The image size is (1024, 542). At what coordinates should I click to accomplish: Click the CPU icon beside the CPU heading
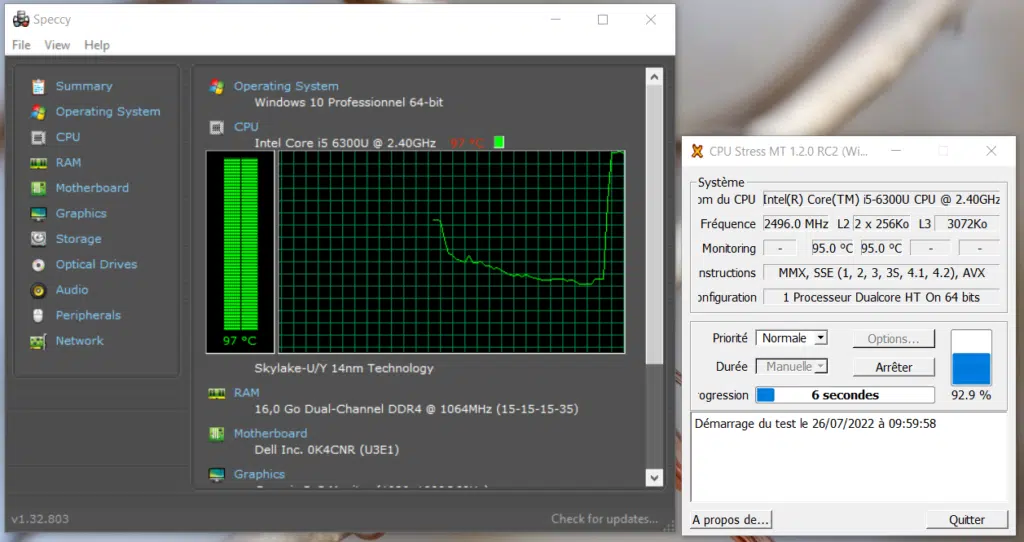[217, 127]
